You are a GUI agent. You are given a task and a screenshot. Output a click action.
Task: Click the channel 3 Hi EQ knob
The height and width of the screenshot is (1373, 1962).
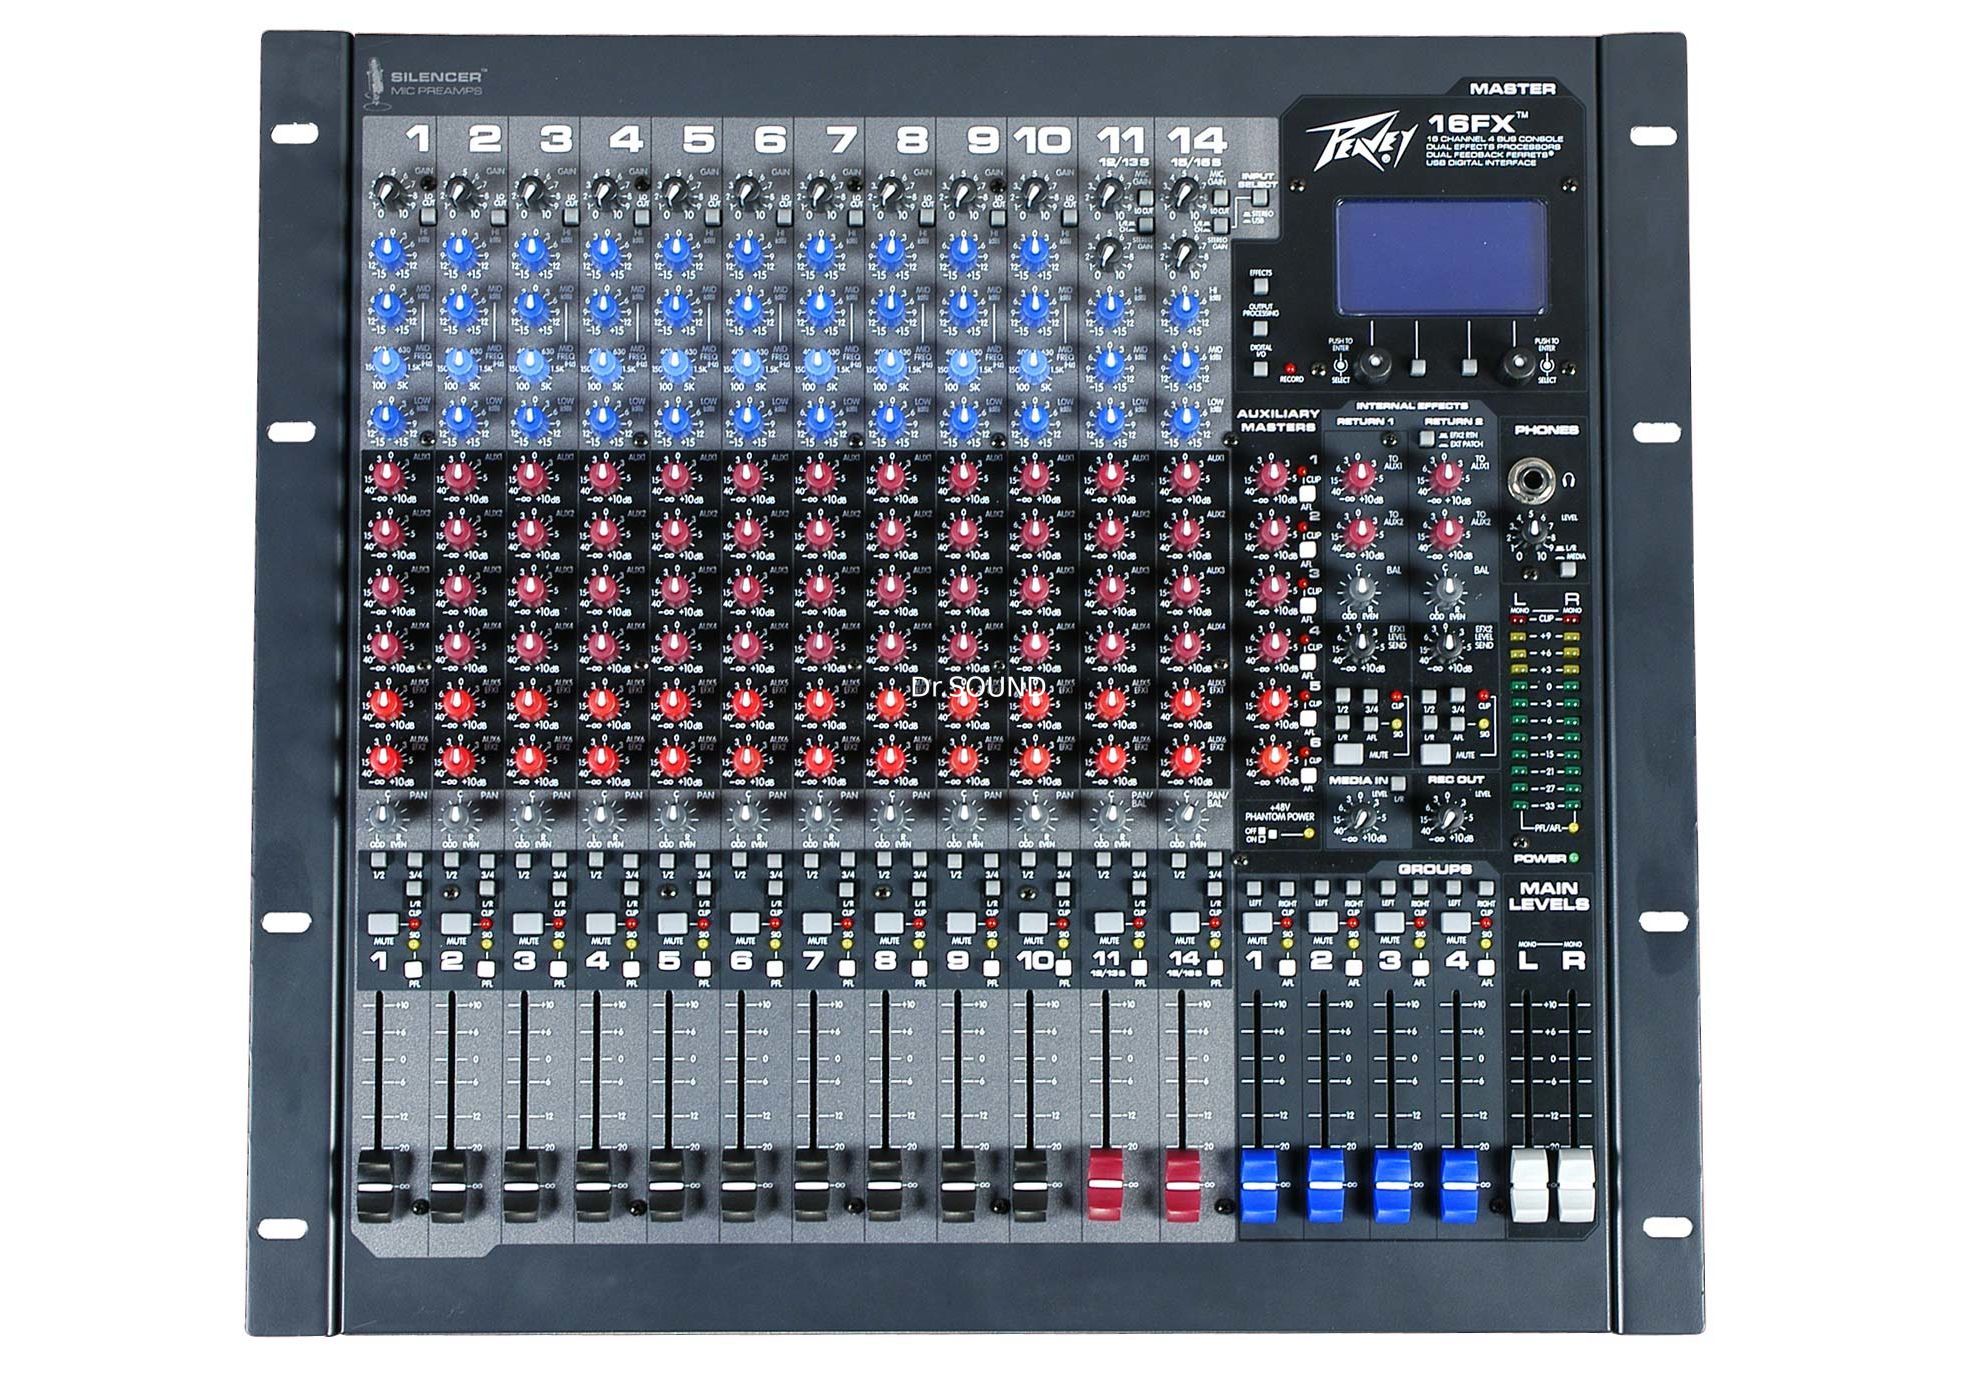[x=531, y=249]
